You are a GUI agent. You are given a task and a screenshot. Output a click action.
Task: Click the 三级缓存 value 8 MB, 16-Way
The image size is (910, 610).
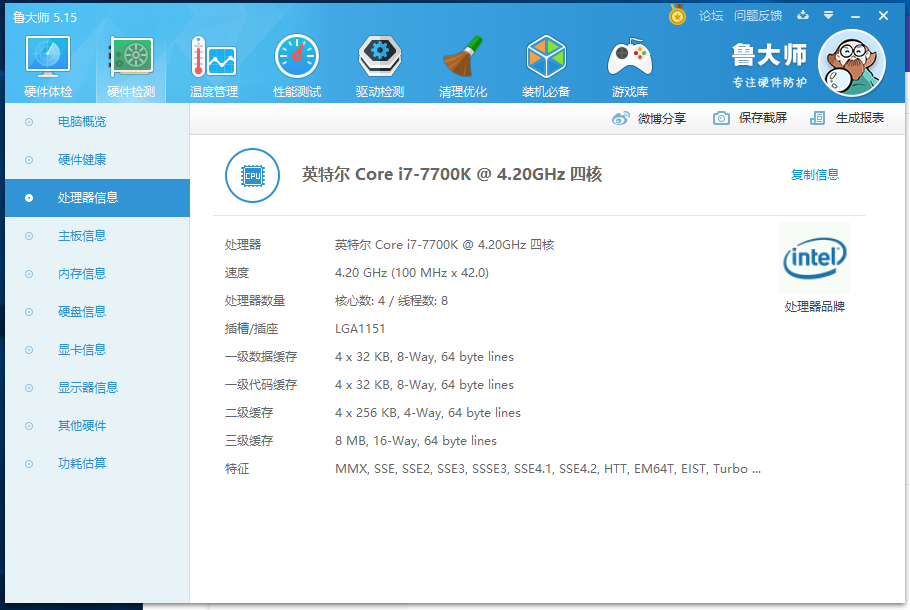coord(416,441)
